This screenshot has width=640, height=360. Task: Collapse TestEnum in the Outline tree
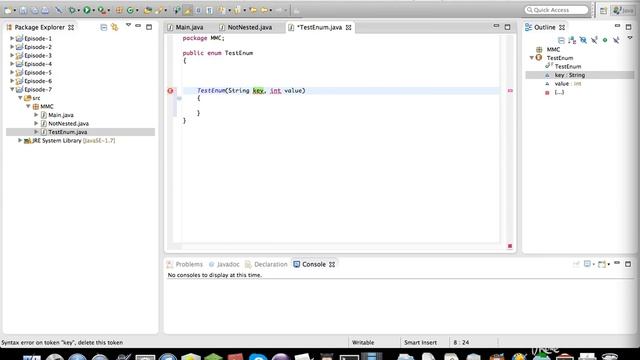[x=531, y=58]
